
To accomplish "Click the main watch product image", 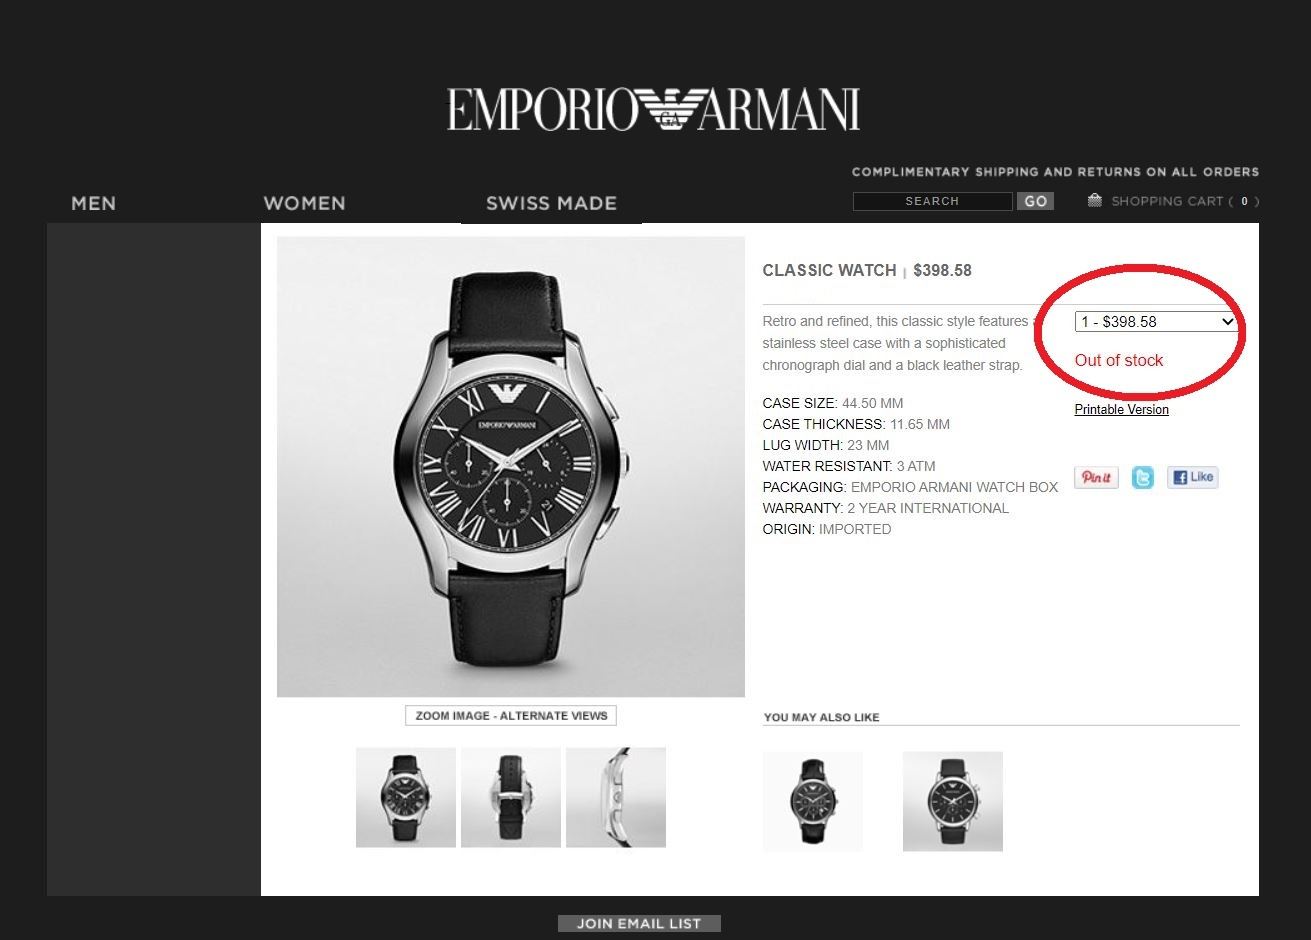I will pyautogui.click(x=511, y=467).
